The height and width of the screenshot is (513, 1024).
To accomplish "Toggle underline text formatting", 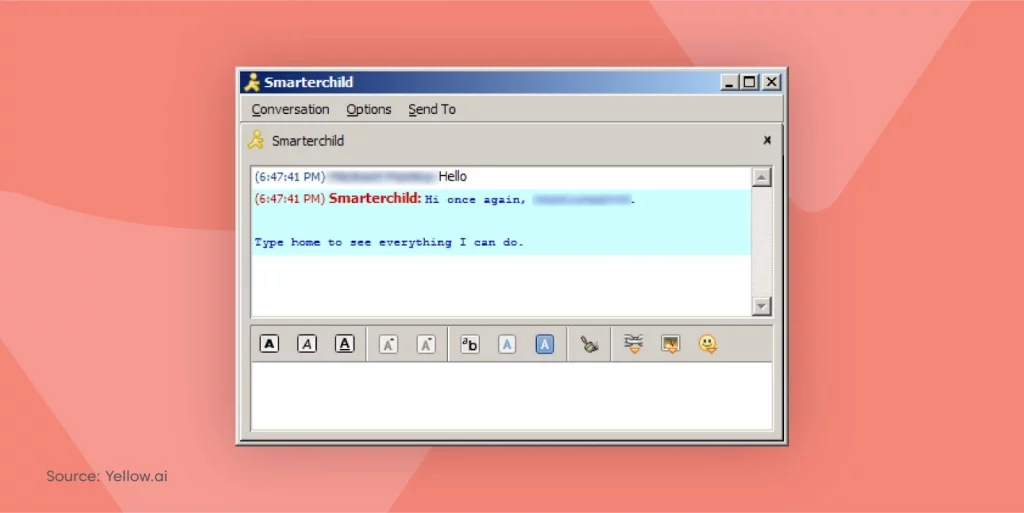I will click(x=345, y=344).
